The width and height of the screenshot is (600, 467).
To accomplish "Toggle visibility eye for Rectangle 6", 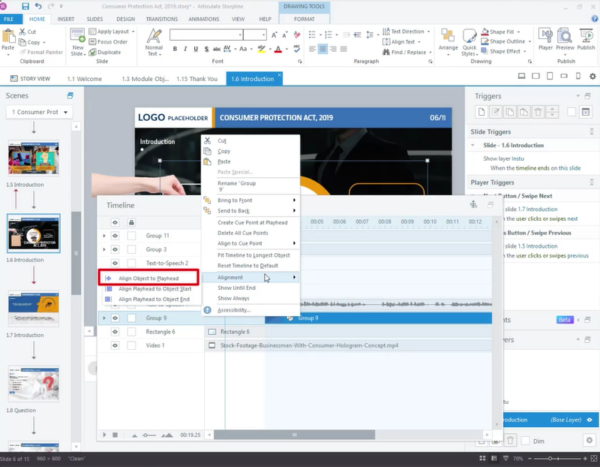I will pyautogui.click(x=115, y=332).
